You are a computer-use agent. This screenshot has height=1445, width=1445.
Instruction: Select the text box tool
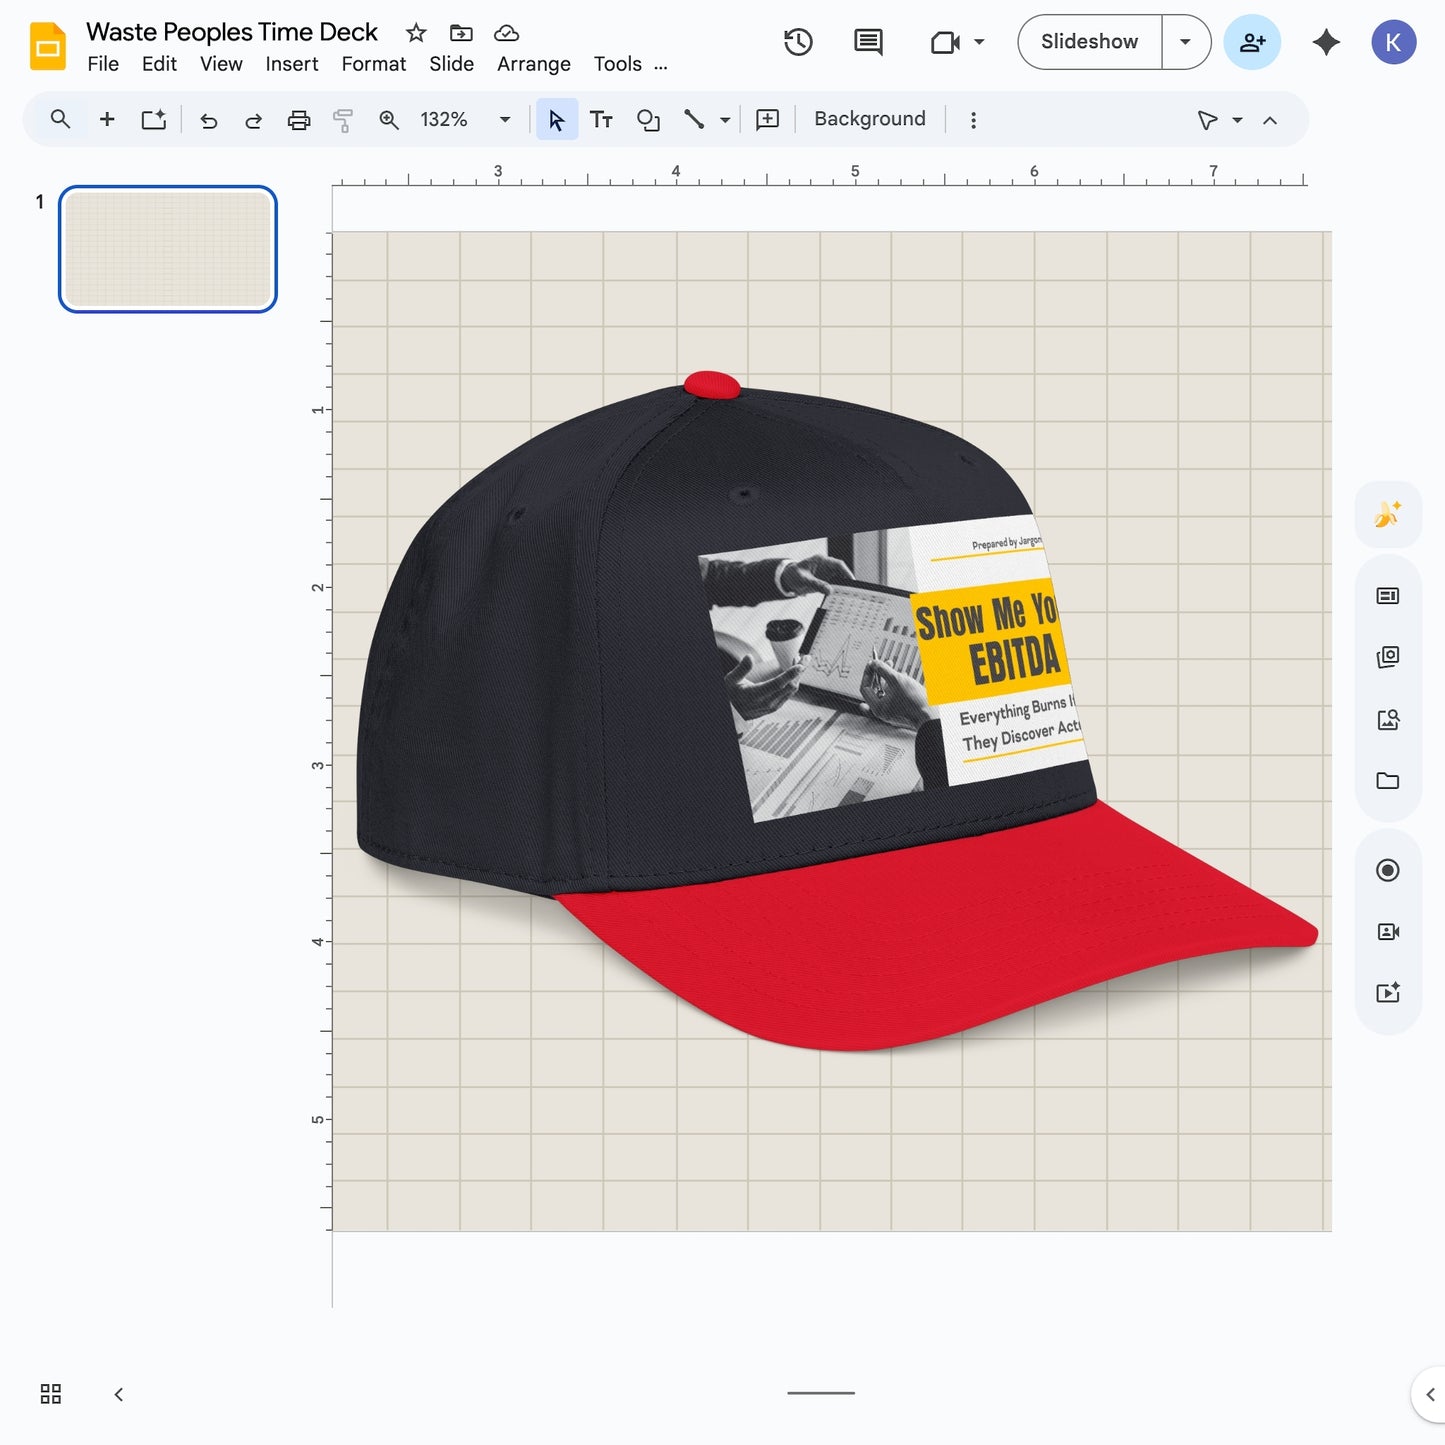point(601,120)
